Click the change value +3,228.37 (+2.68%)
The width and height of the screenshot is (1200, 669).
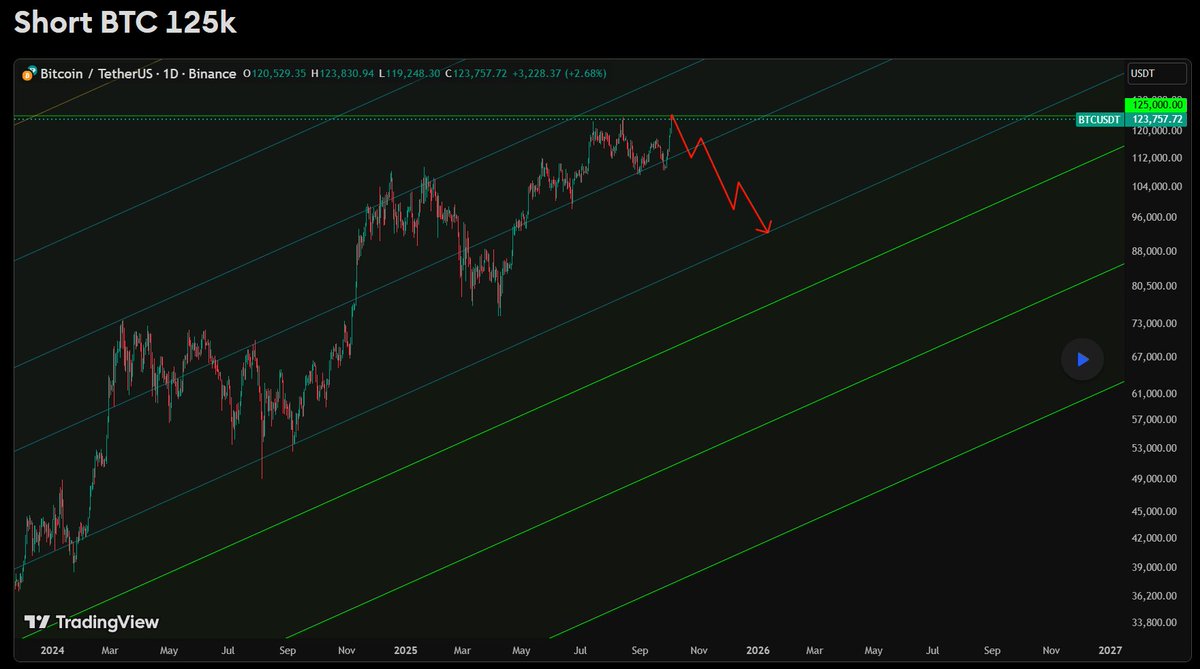coord(560,74)
